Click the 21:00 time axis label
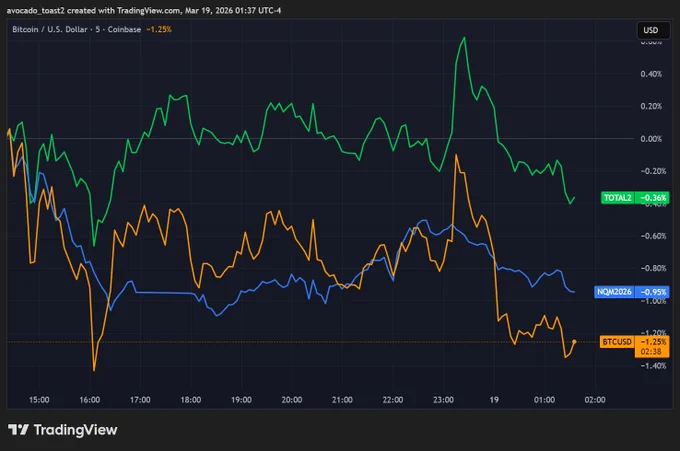Image resolution: width=680 pixels, height=451 pixels. pos(342,399)
